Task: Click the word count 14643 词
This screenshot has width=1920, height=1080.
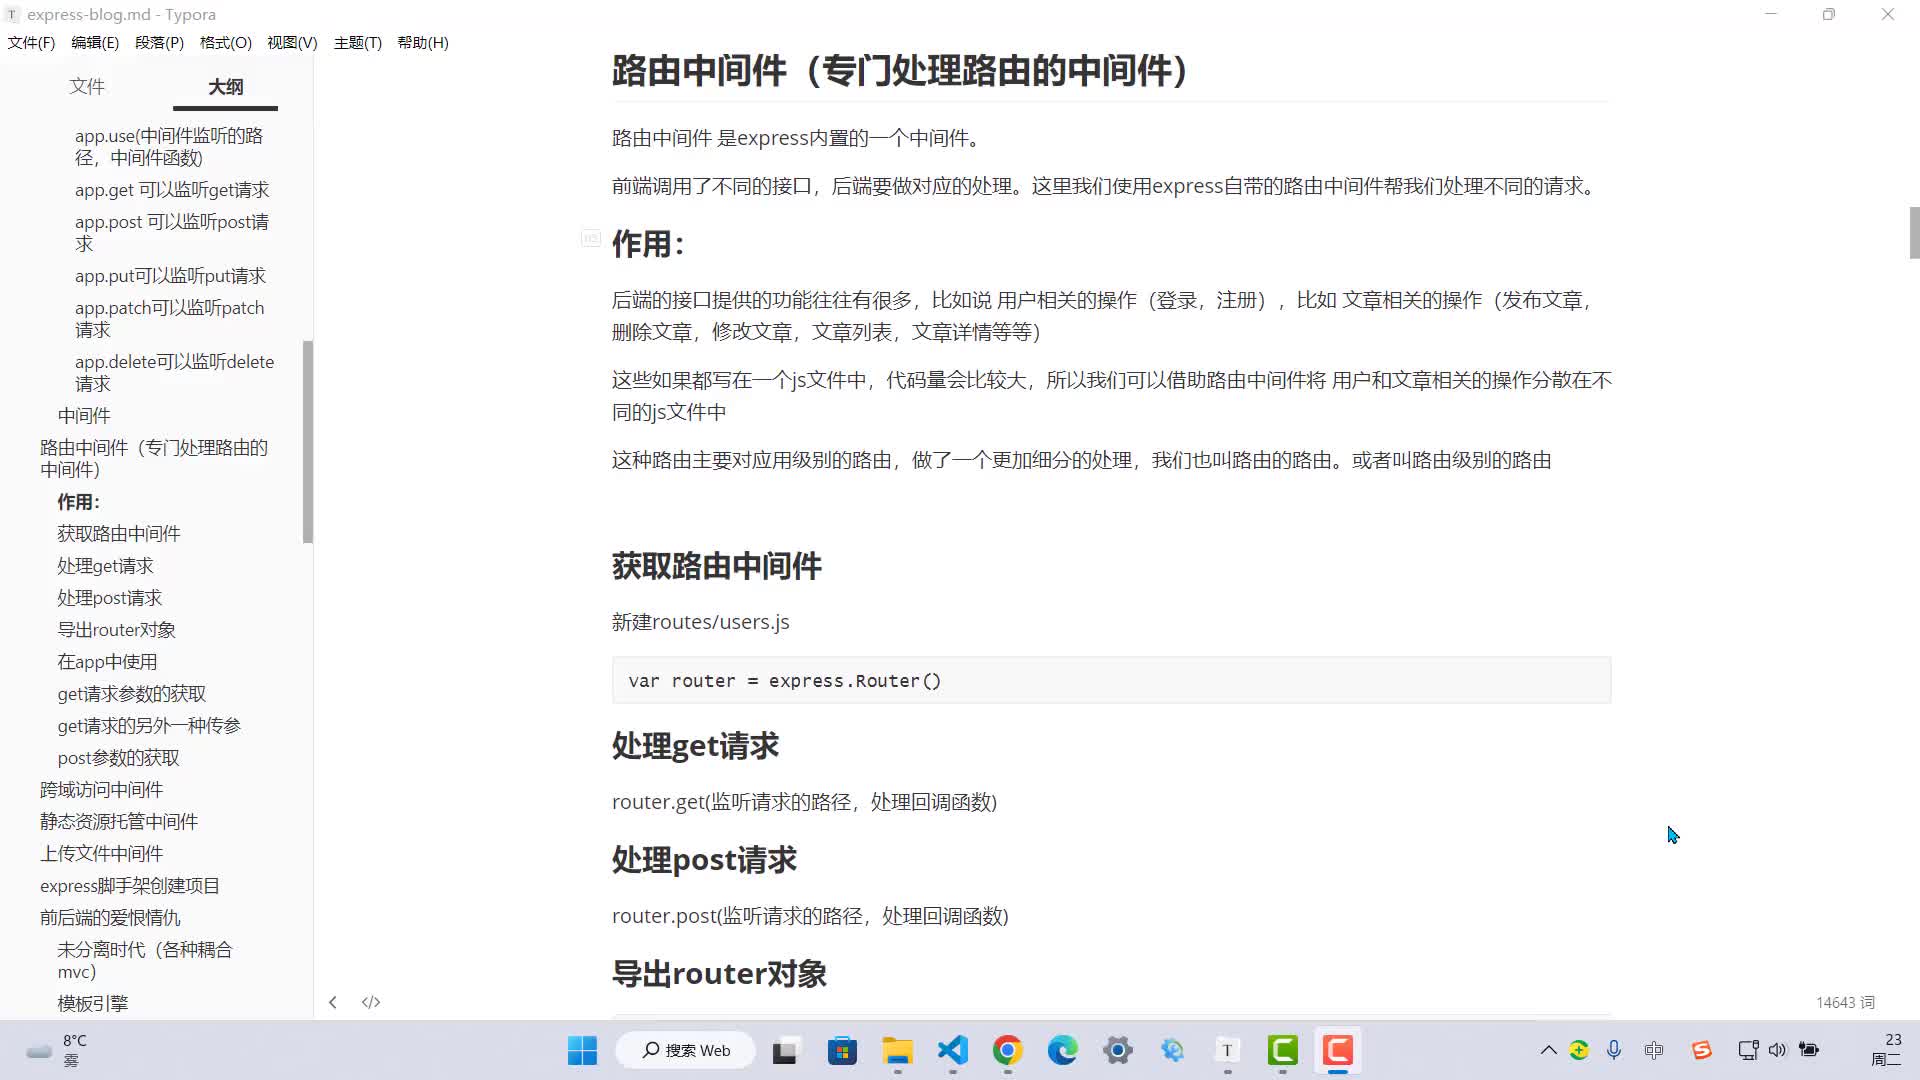Action: tap(1845, 1002)
